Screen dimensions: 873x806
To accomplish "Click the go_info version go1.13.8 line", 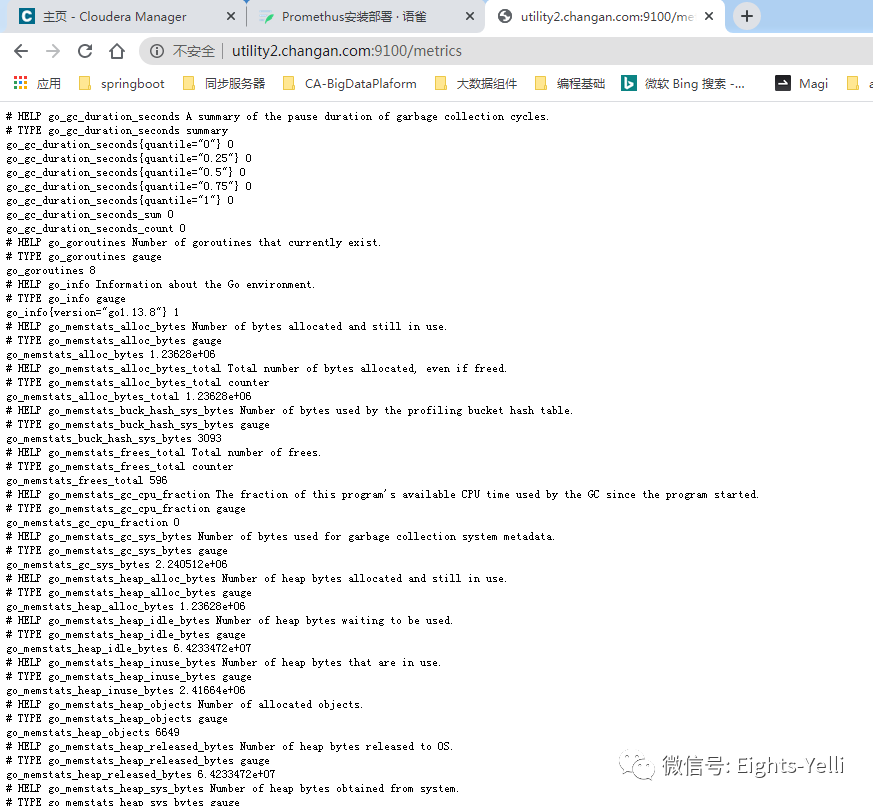I will click(x=92, y=312).
